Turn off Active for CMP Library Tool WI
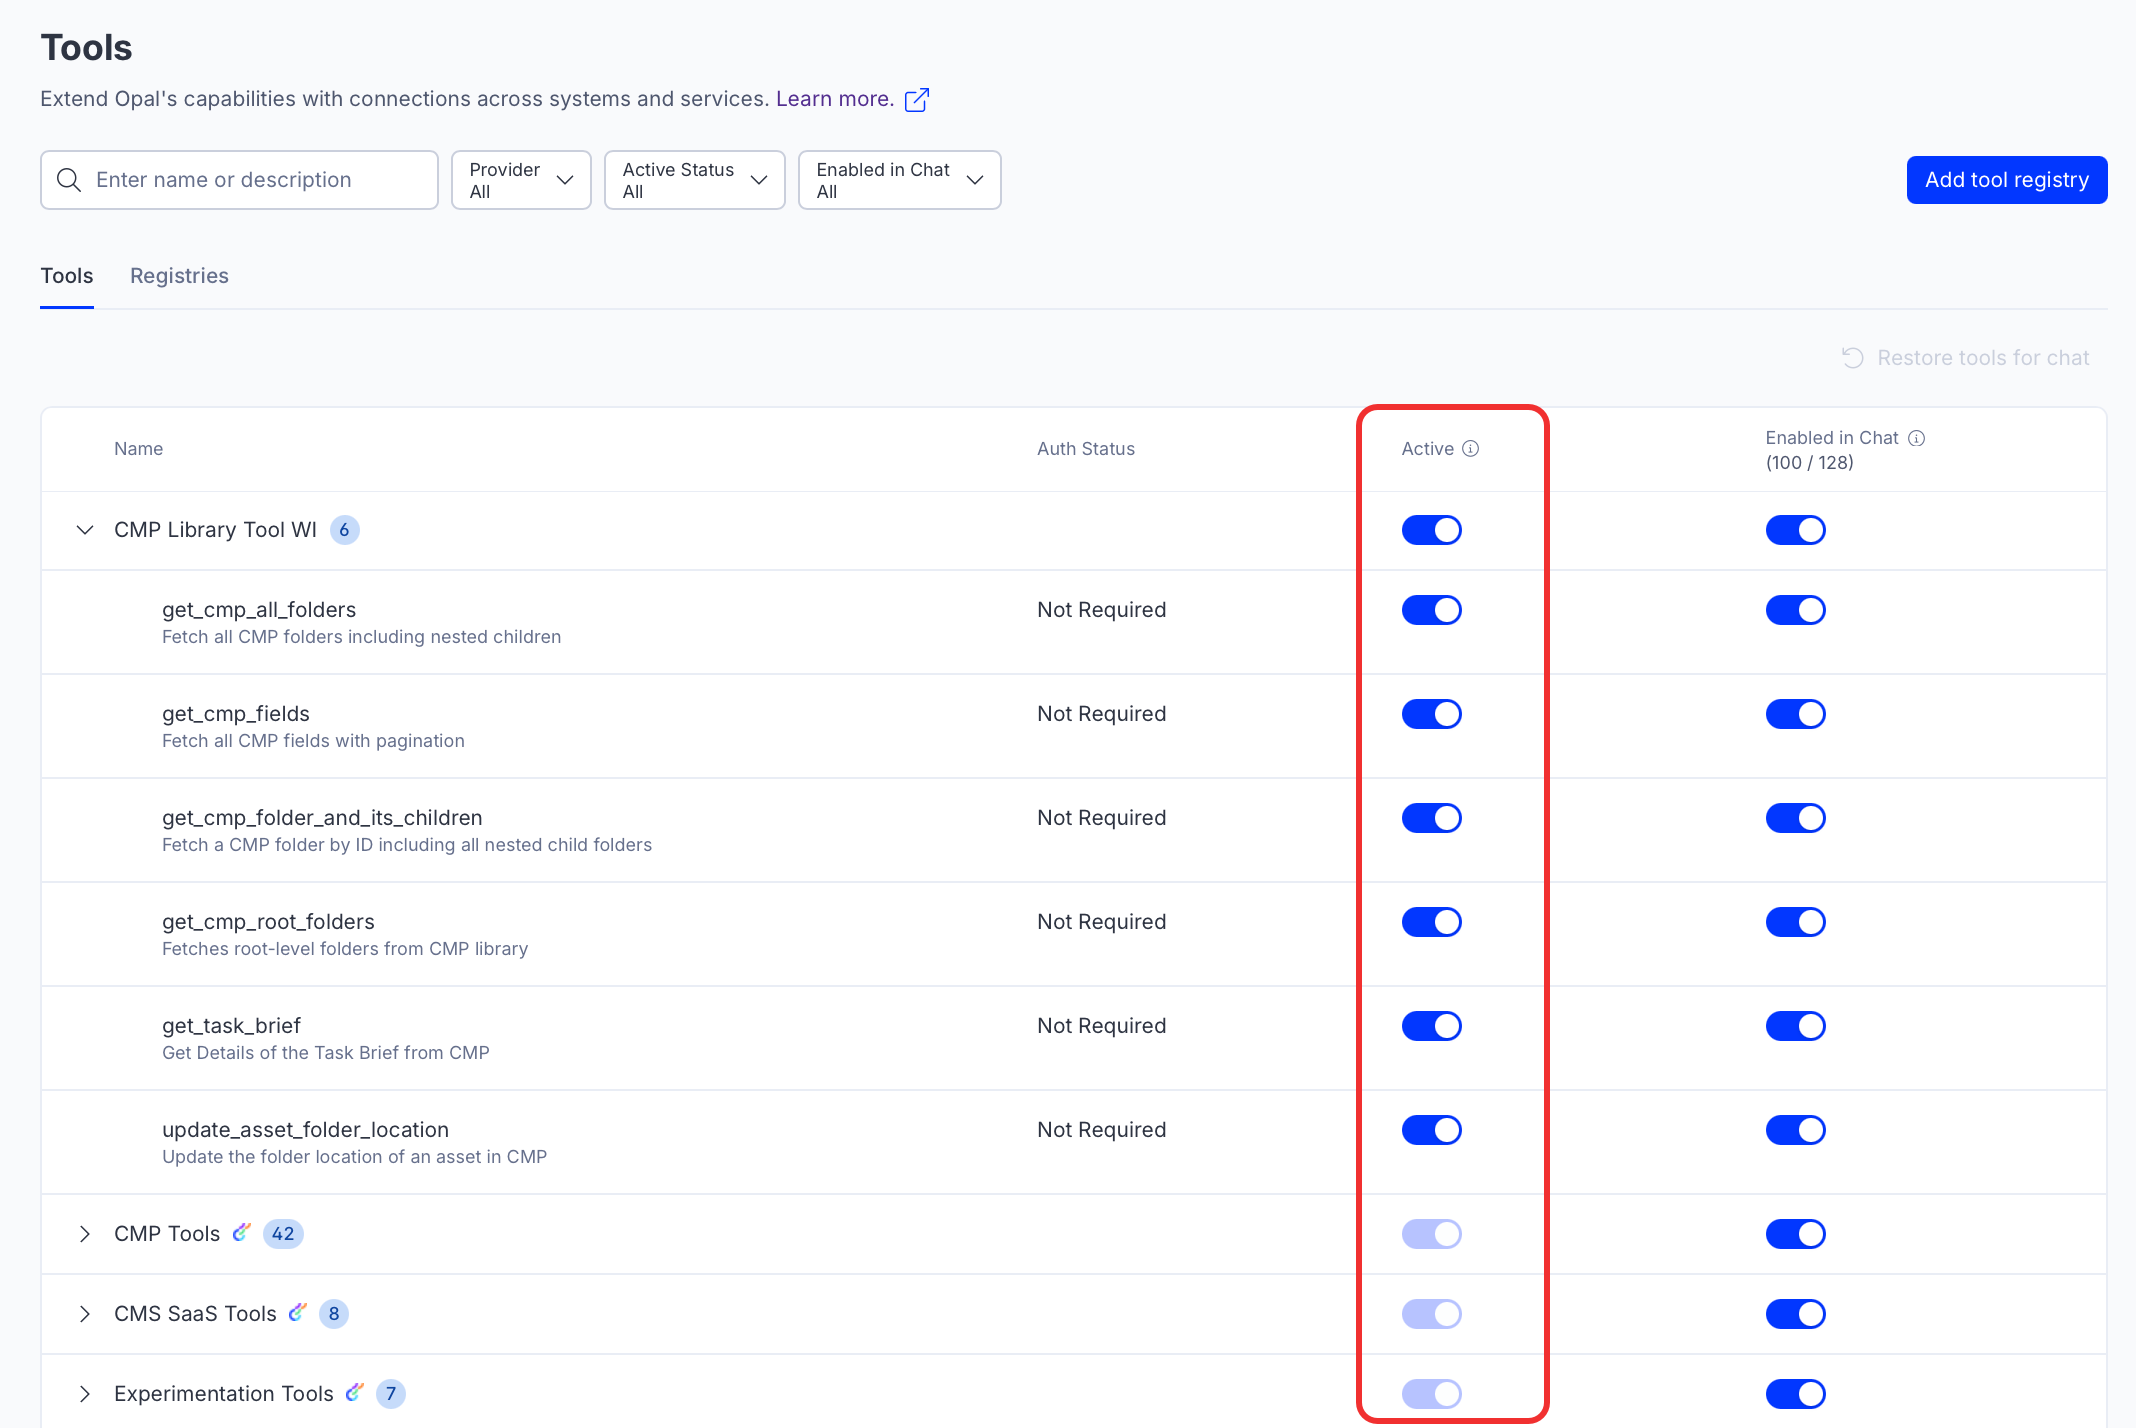Viewport: 2136px width, 1428px height. tap(1431, 530)
